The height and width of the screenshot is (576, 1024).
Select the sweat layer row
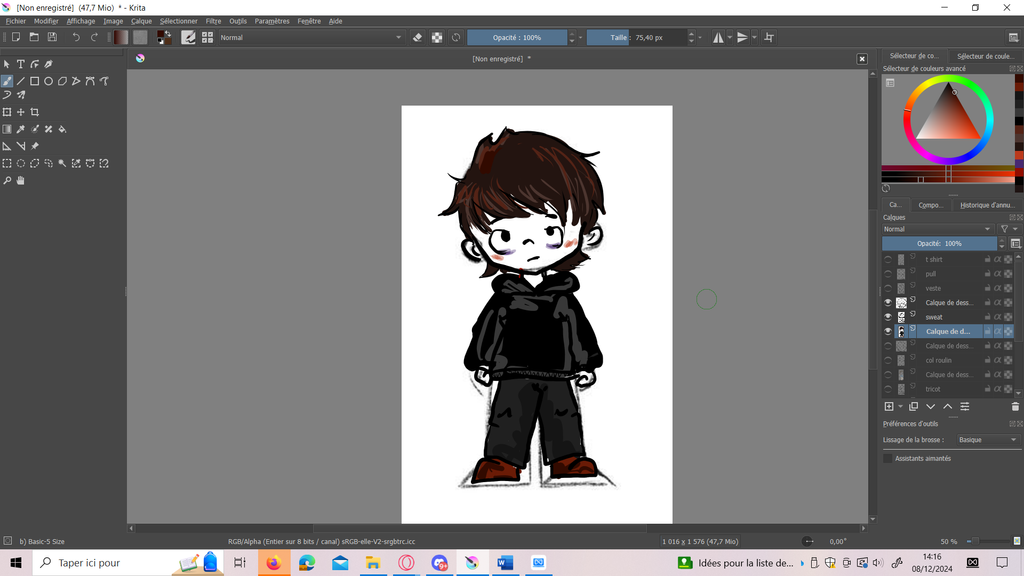(x=949, y=317)
